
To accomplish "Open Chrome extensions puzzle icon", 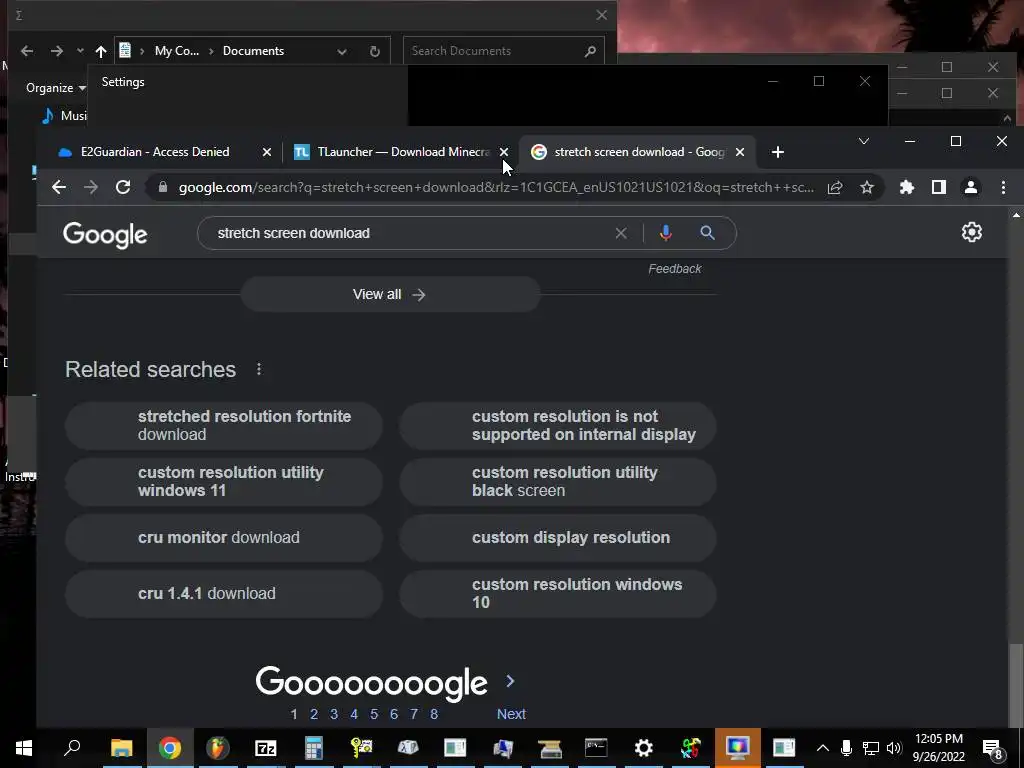I will [906, 188].
